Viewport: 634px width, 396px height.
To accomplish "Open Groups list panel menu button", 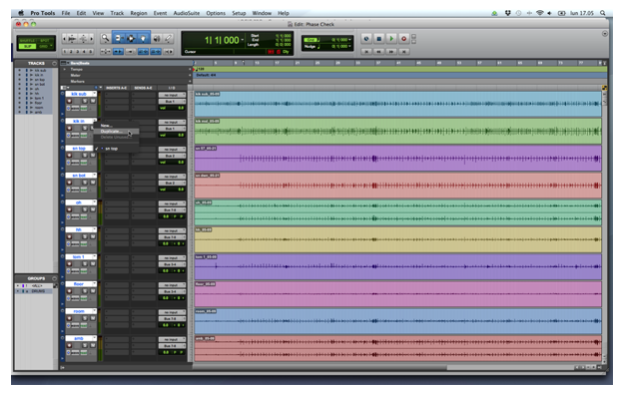I will pyautogui.click(x=54, y=279).
